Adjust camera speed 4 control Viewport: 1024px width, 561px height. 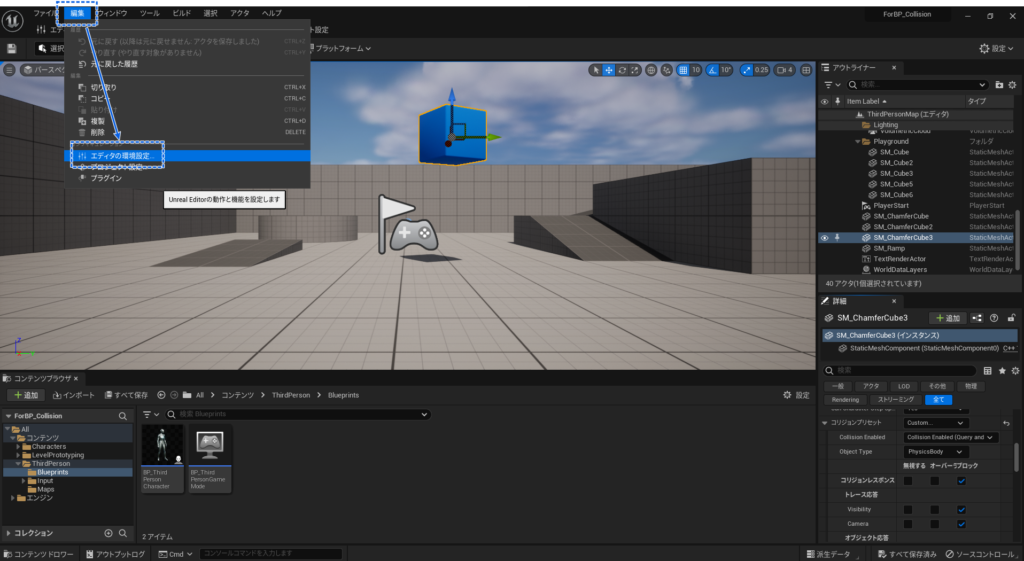pyautogui.click(x=784, y=70)
